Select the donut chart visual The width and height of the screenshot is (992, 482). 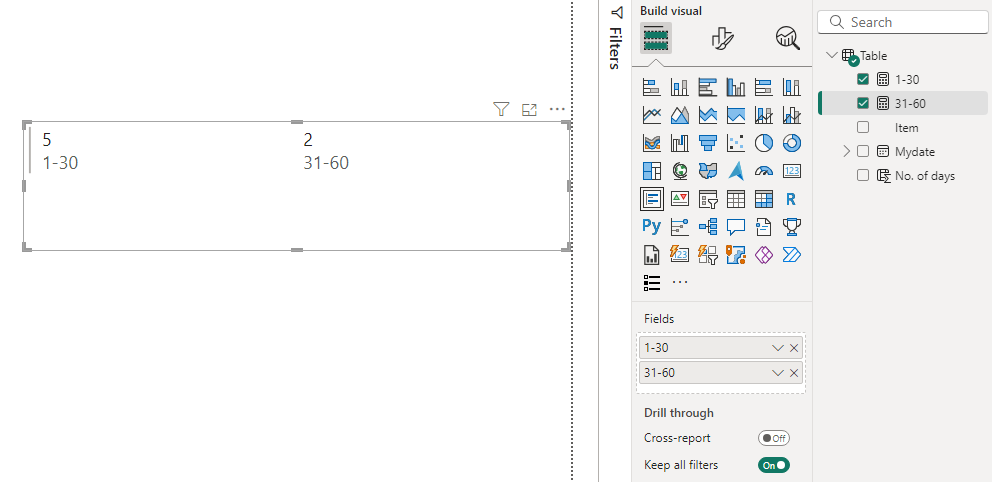click(x=791, y=143)
